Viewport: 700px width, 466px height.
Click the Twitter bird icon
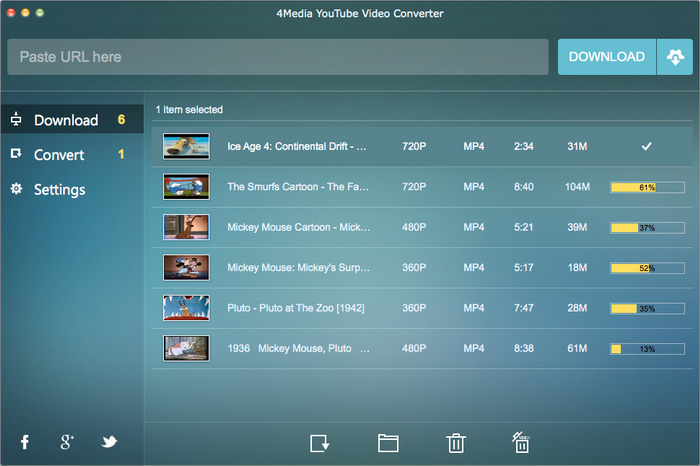coord(109,442)
